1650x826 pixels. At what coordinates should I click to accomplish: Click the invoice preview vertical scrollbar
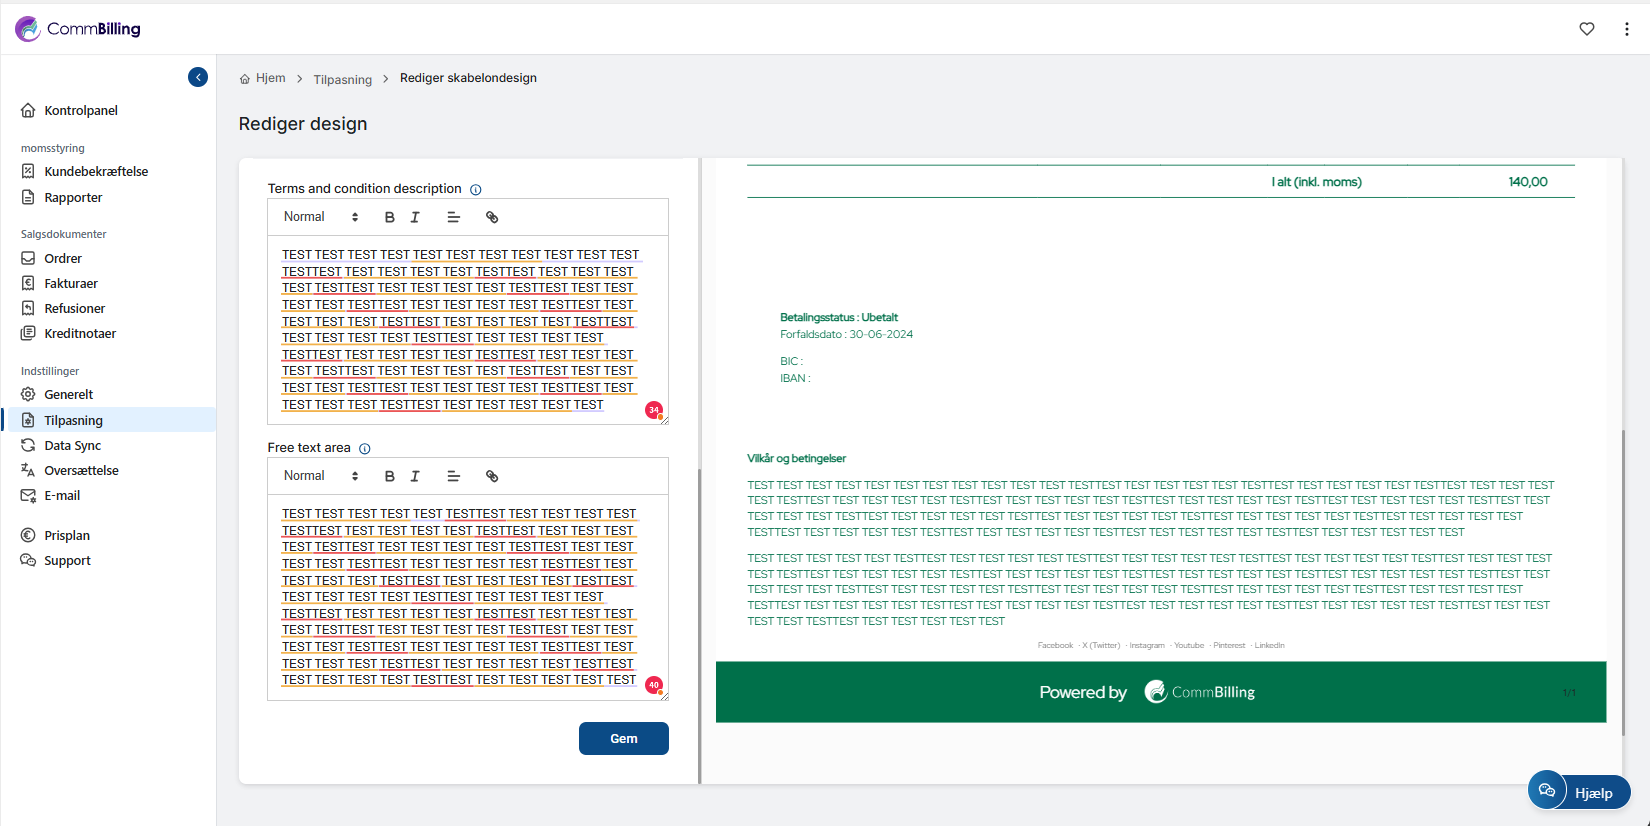click(1622, 580)
